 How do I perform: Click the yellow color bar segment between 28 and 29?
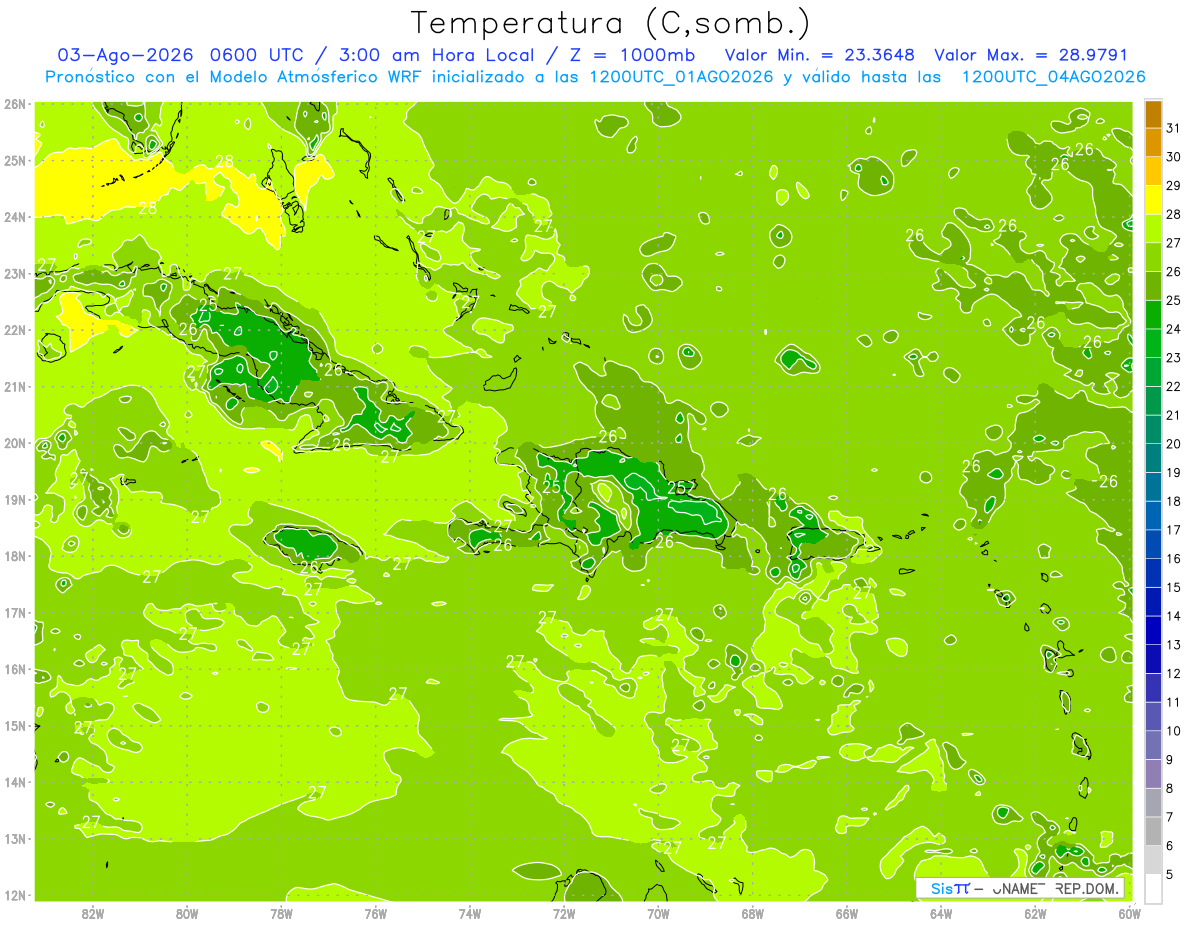click(1153, 200)
